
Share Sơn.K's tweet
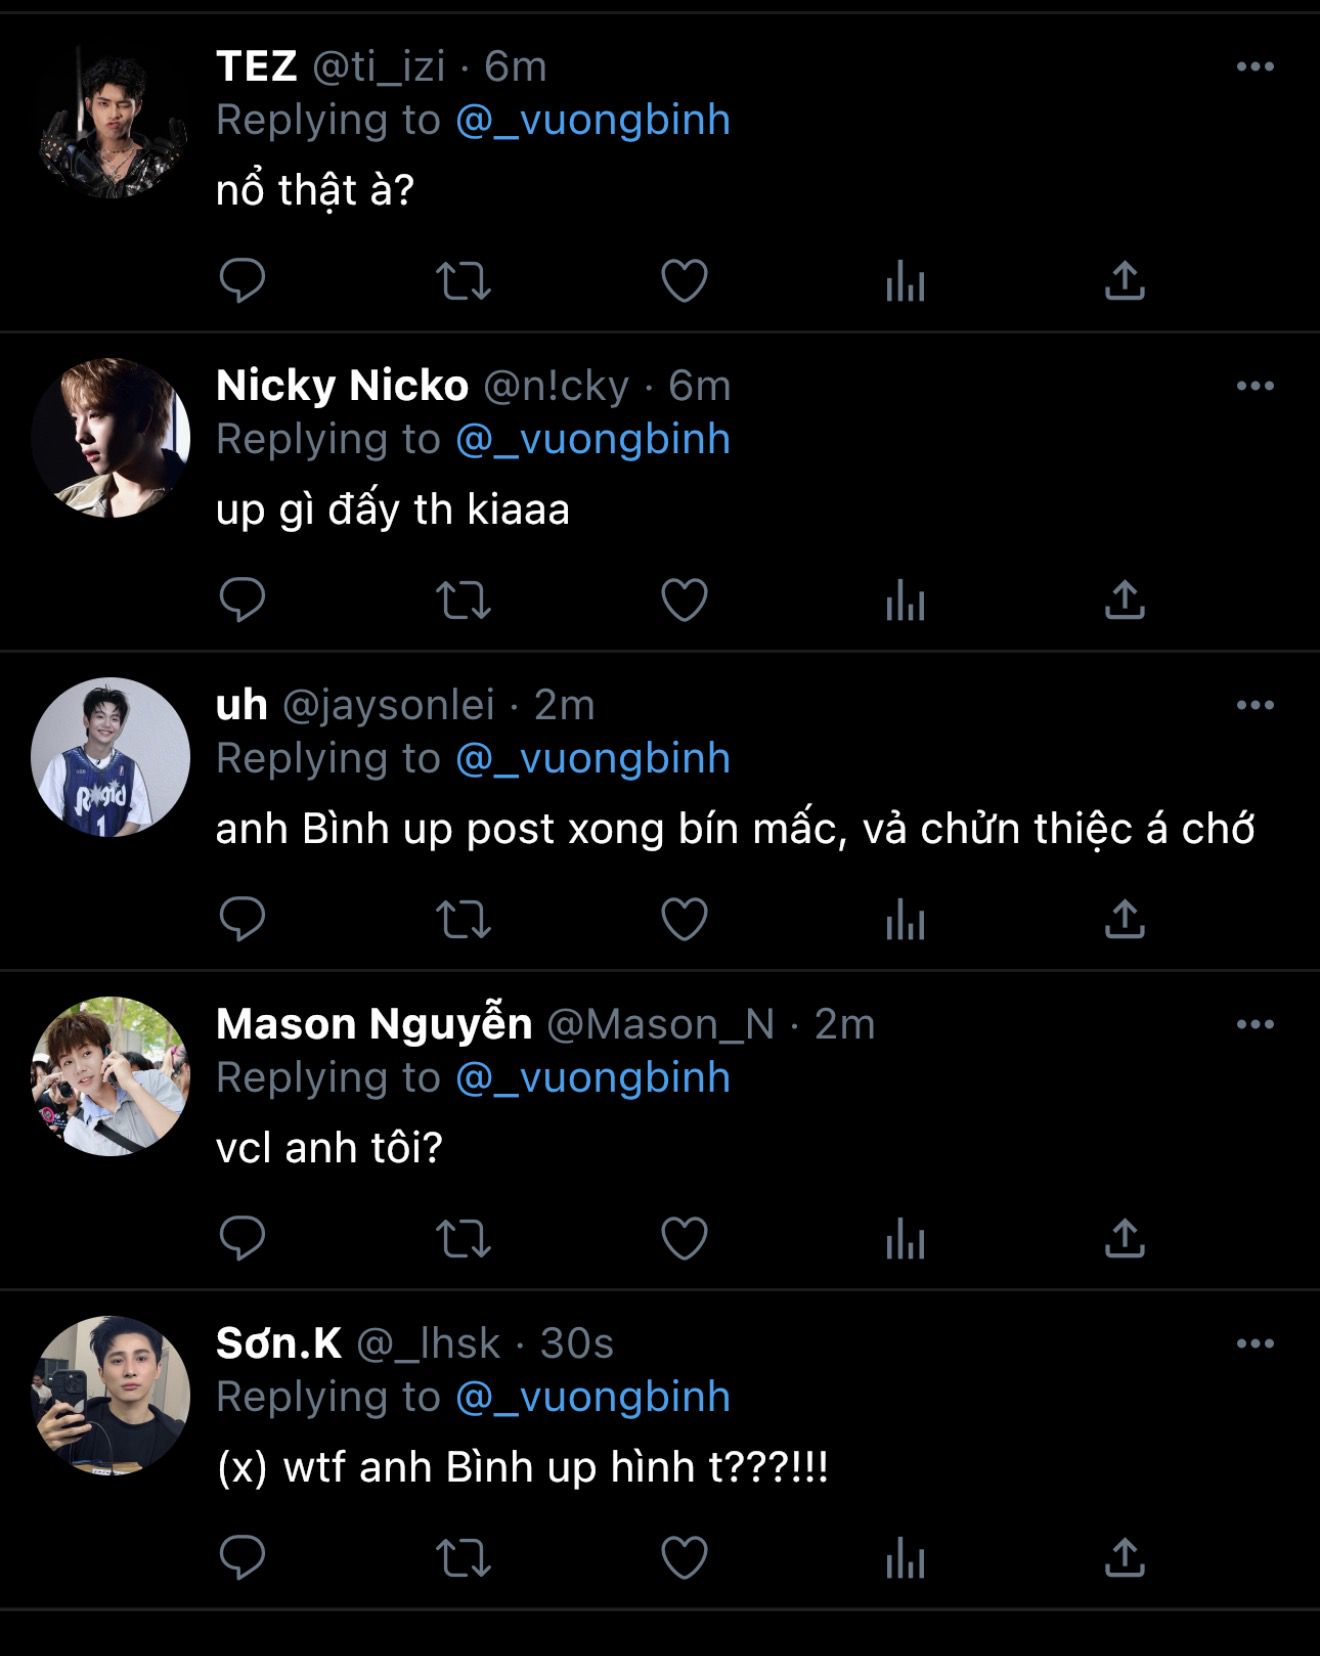point(1125,1557)
